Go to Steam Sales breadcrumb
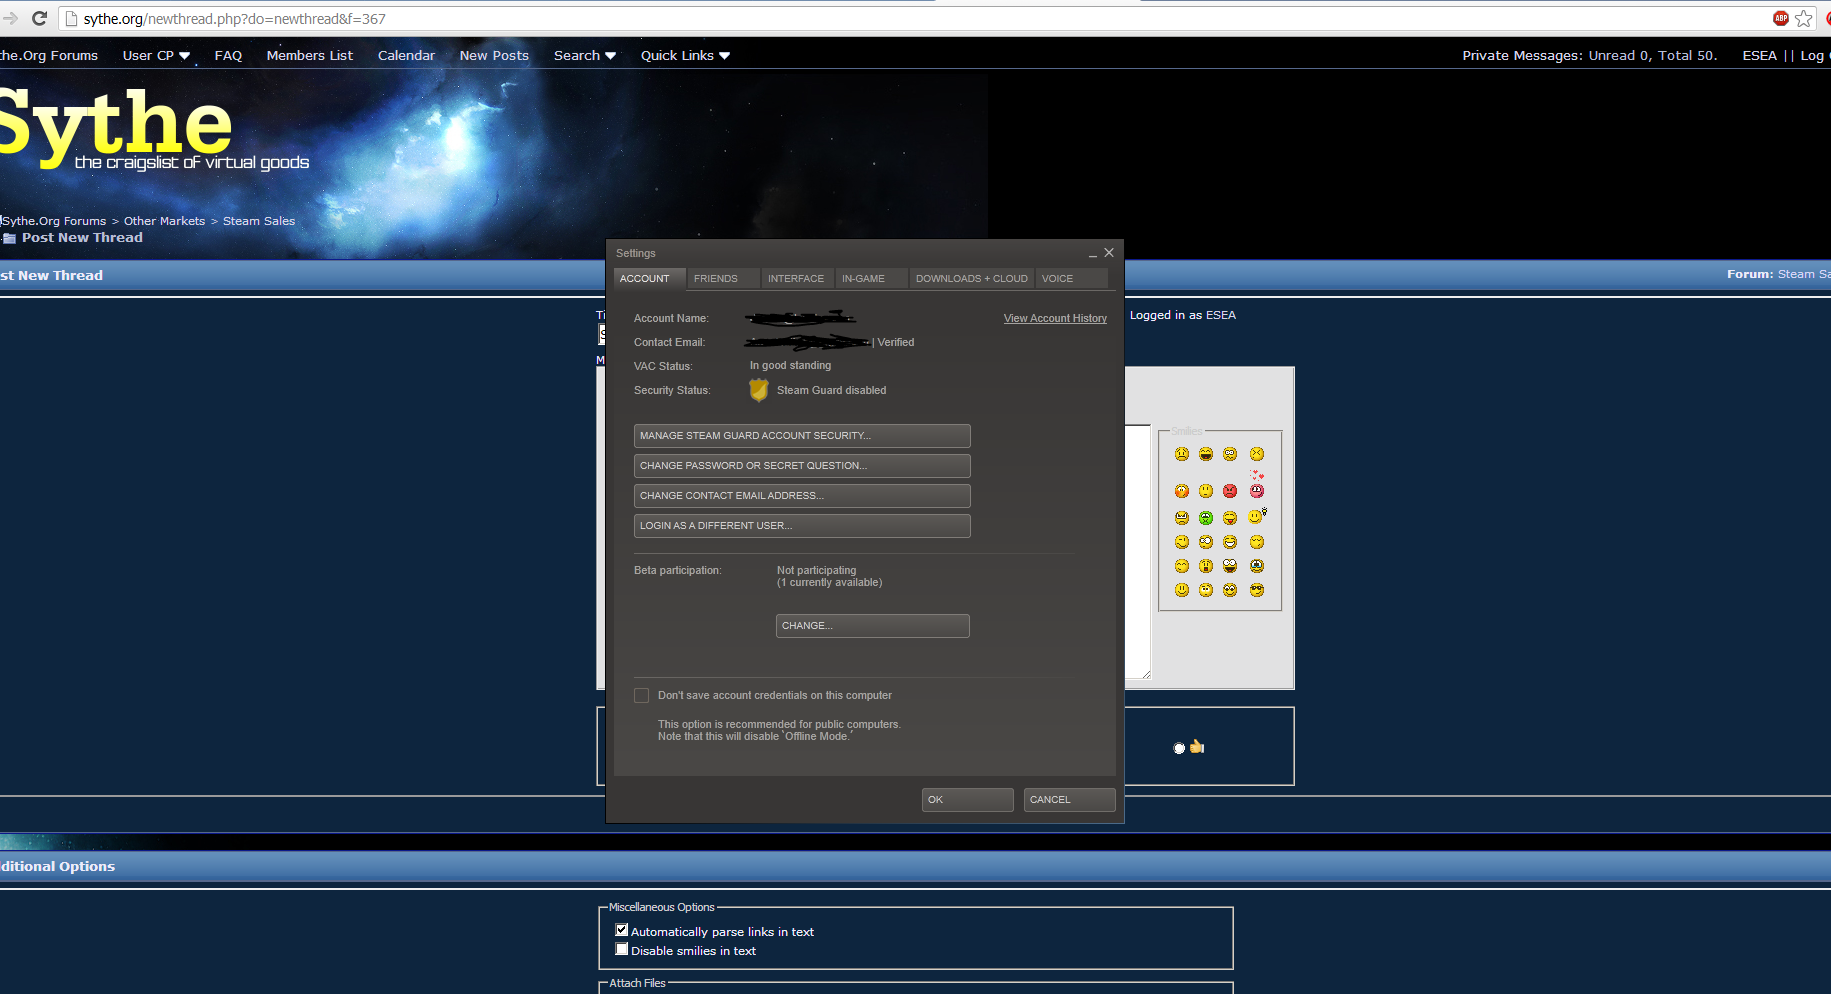The image size is (1831, 994). pyautogui.click(x=259, y=221)
